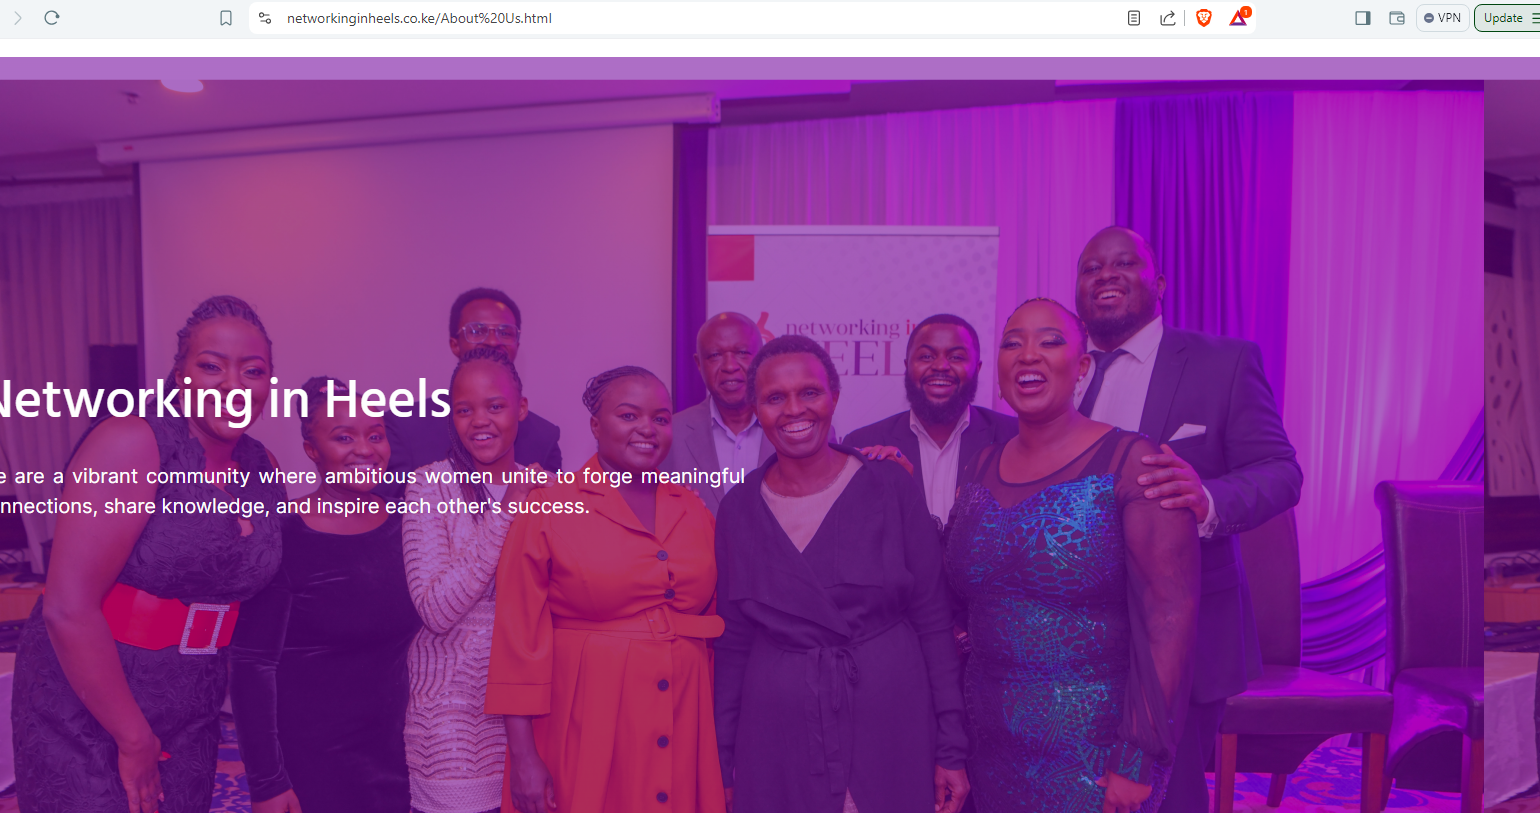Share this page link
1540x813 pixels.
(x=1167, y=18)
